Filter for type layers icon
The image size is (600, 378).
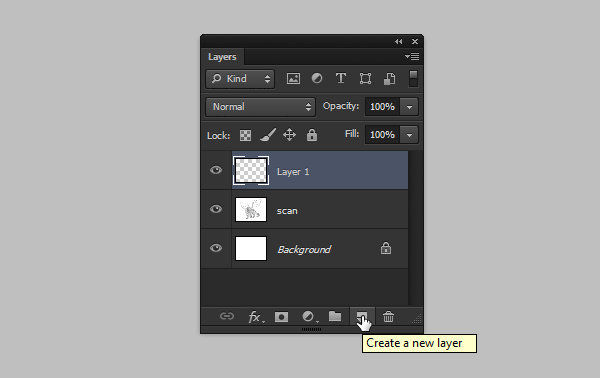click(x=341, y=78)
